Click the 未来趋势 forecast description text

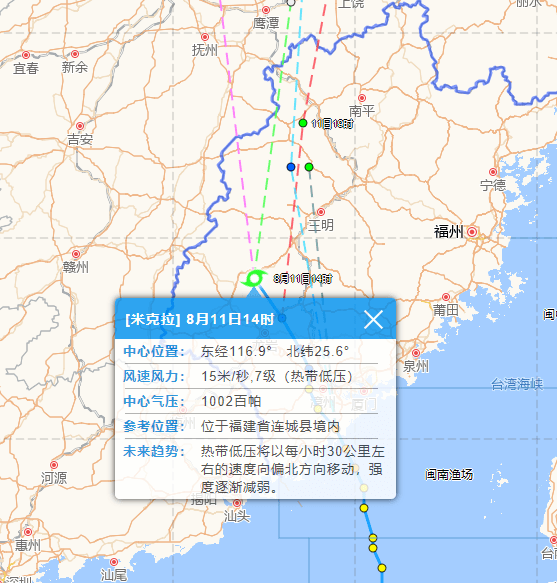coord(292,469)
